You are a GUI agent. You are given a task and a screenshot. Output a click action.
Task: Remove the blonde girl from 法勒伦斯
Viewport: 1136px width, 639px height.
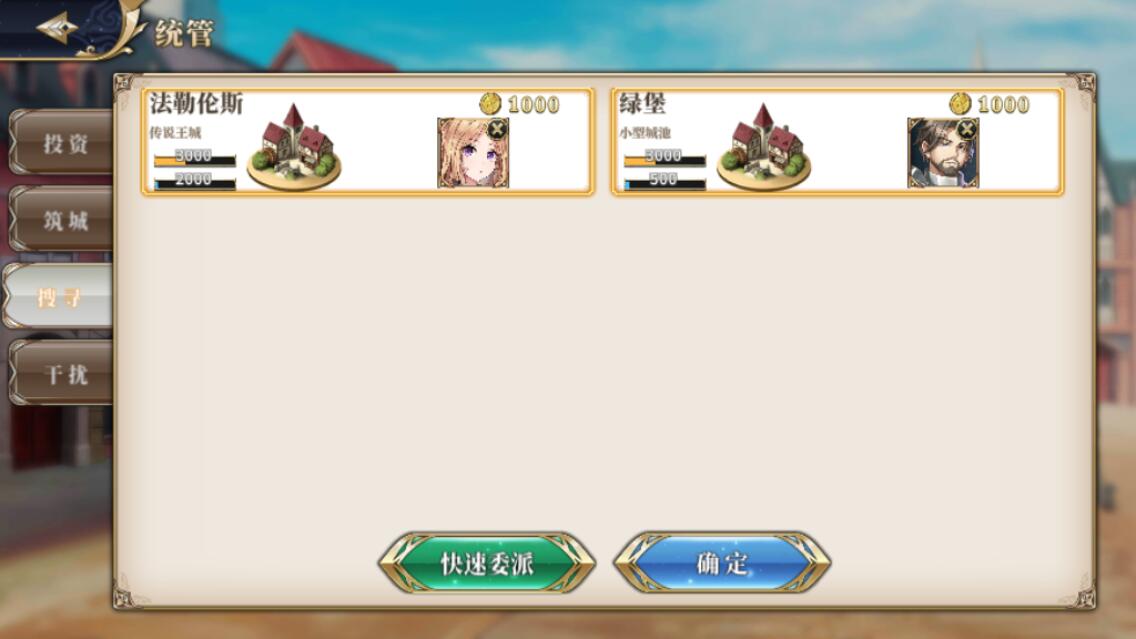coord(496,130)
